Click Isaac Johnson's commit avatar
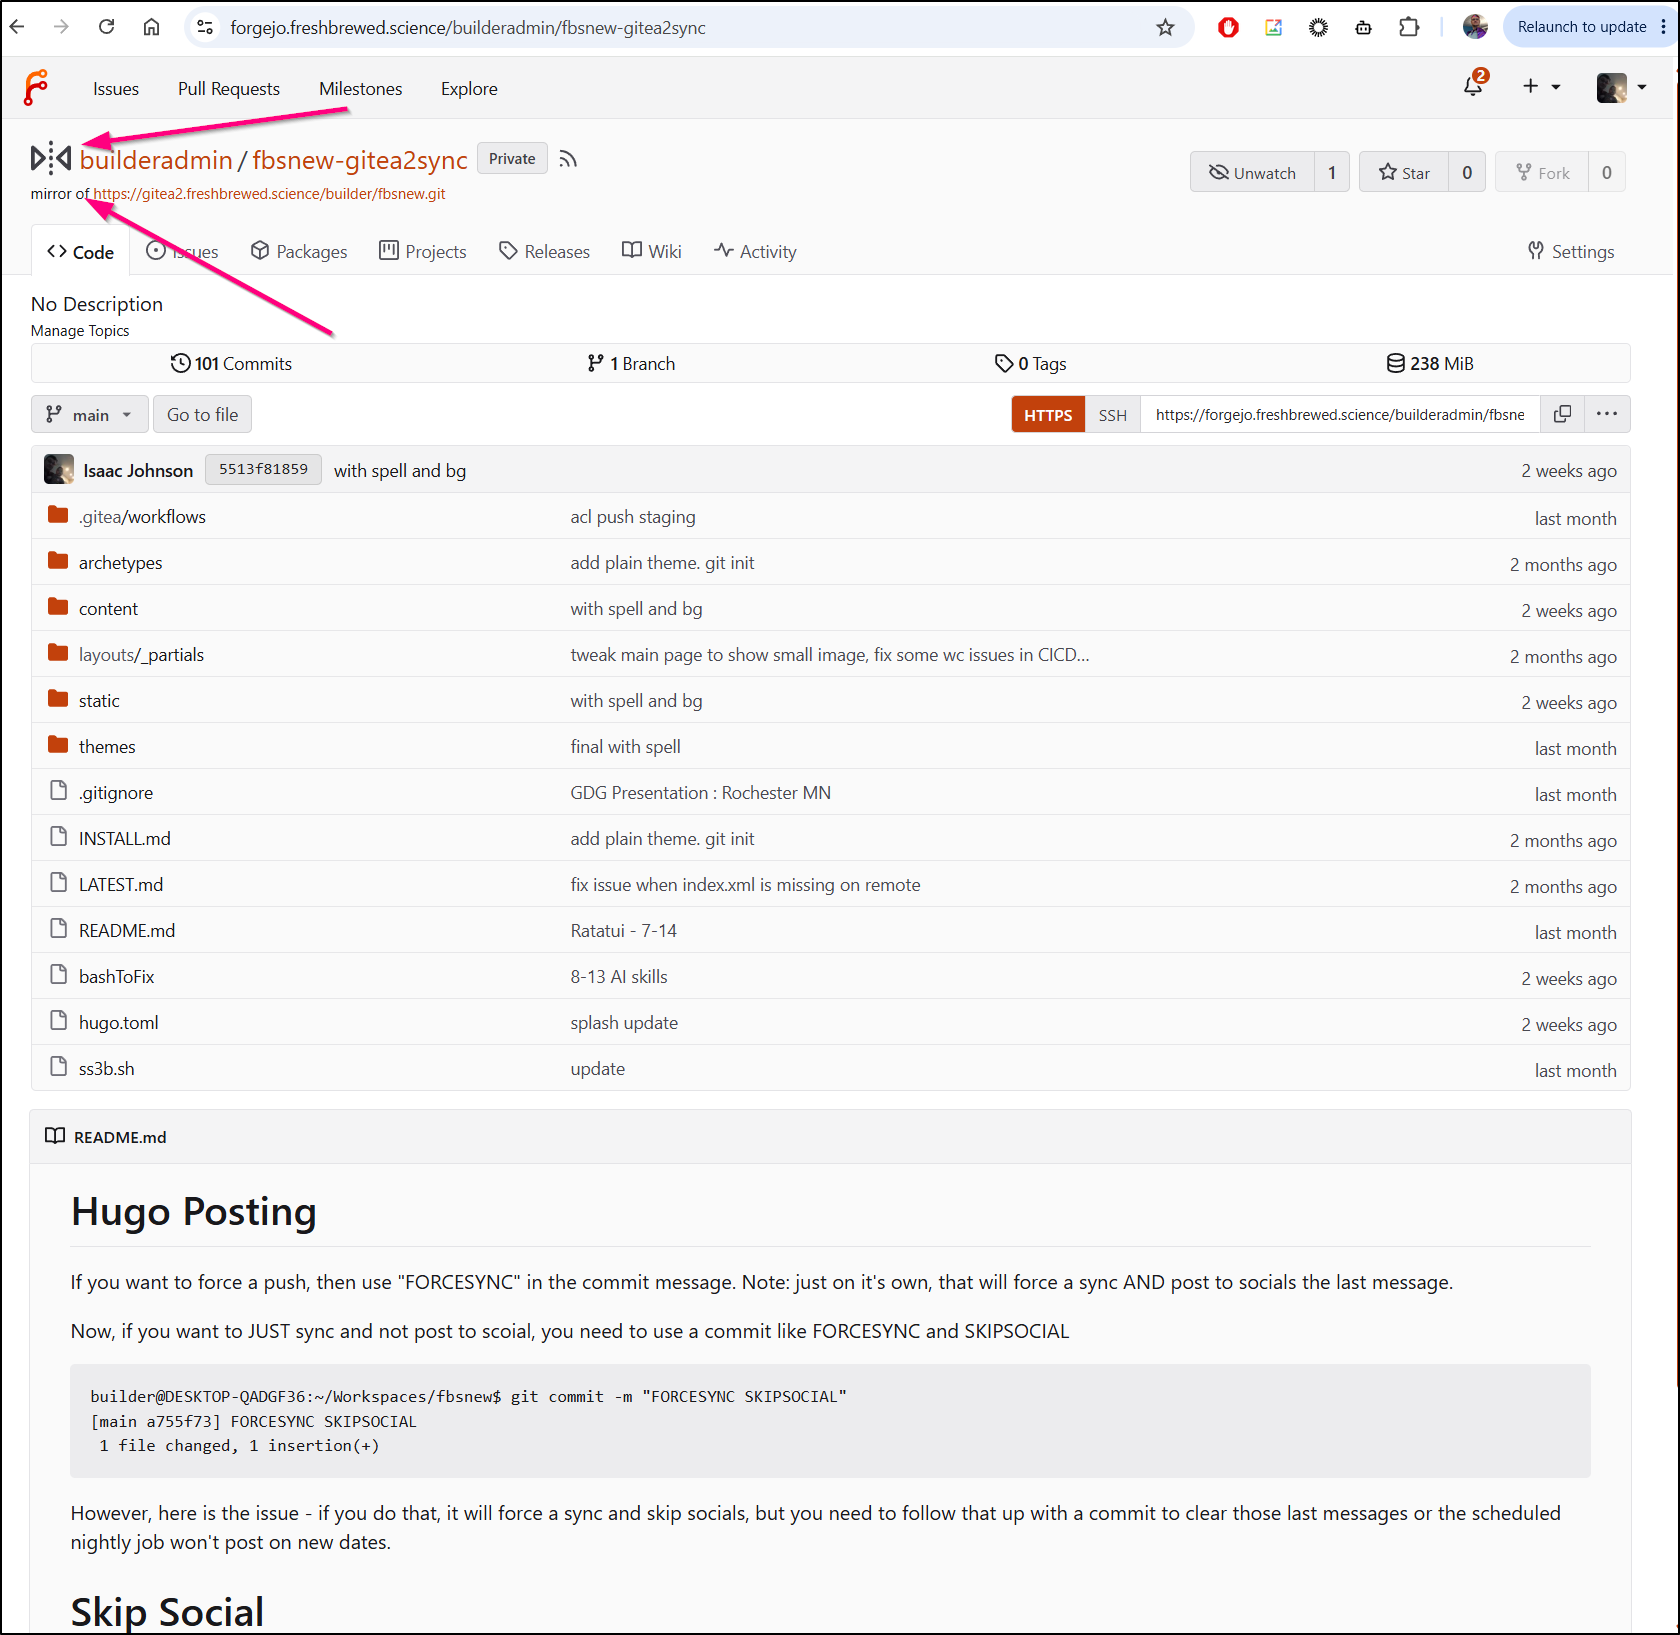Image resolution: width=1680 pixels, height=1635 pixels. point(59,470)
